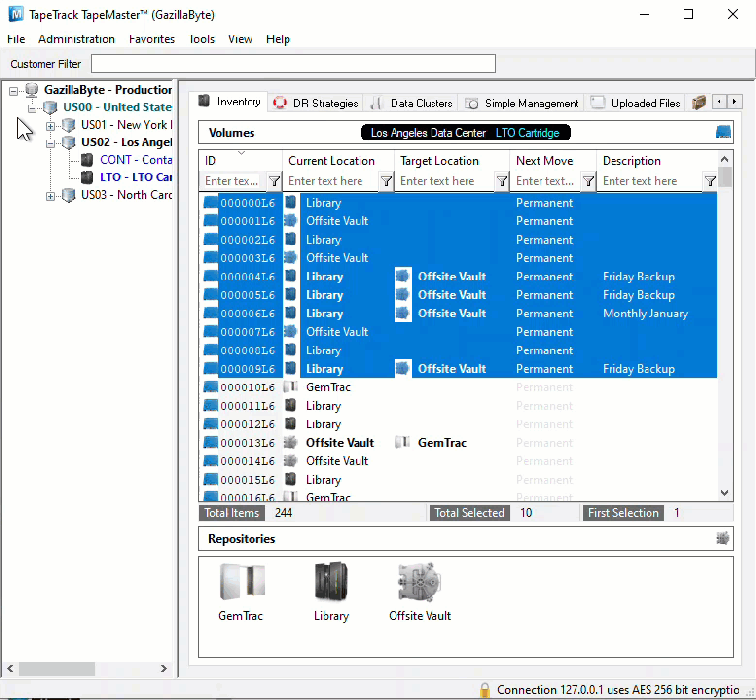Open ID column filter funnel

pyautogui.click(x=274, y=181)
